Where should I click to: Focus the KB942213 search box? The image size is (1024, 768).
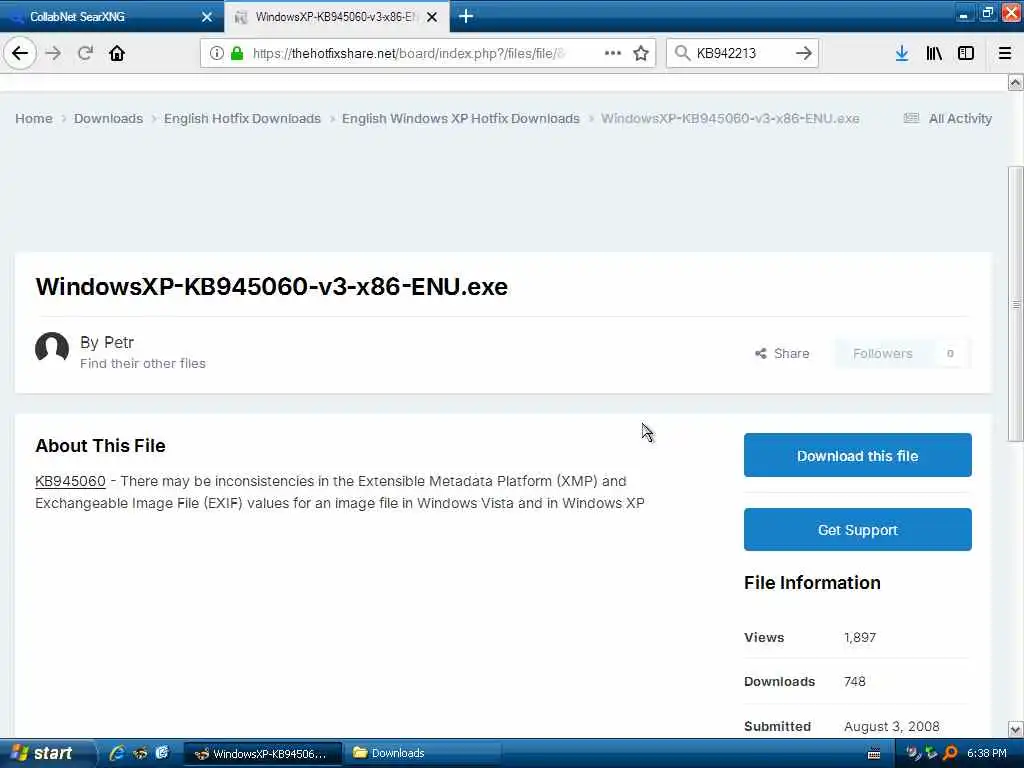coord(741,53)
